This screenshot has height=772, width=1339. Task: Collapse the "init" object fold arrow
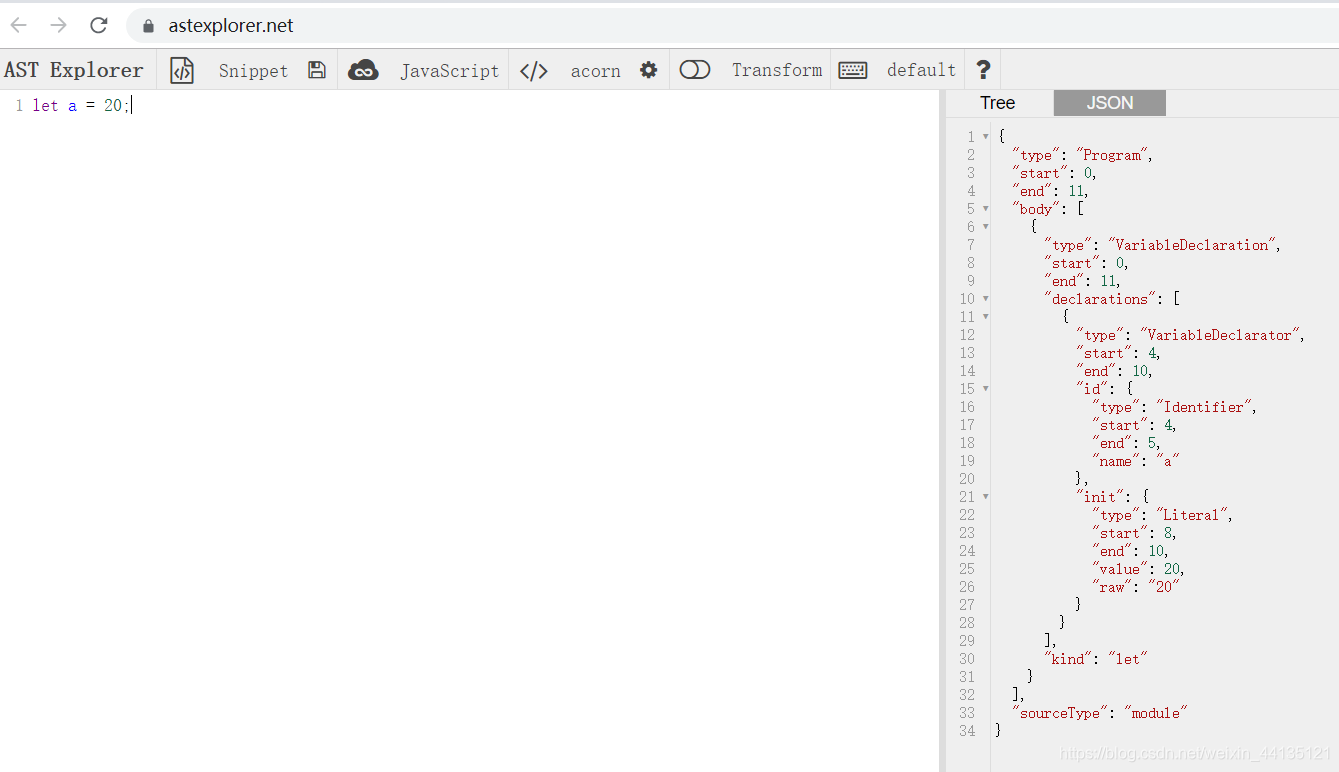pos(986,497)
